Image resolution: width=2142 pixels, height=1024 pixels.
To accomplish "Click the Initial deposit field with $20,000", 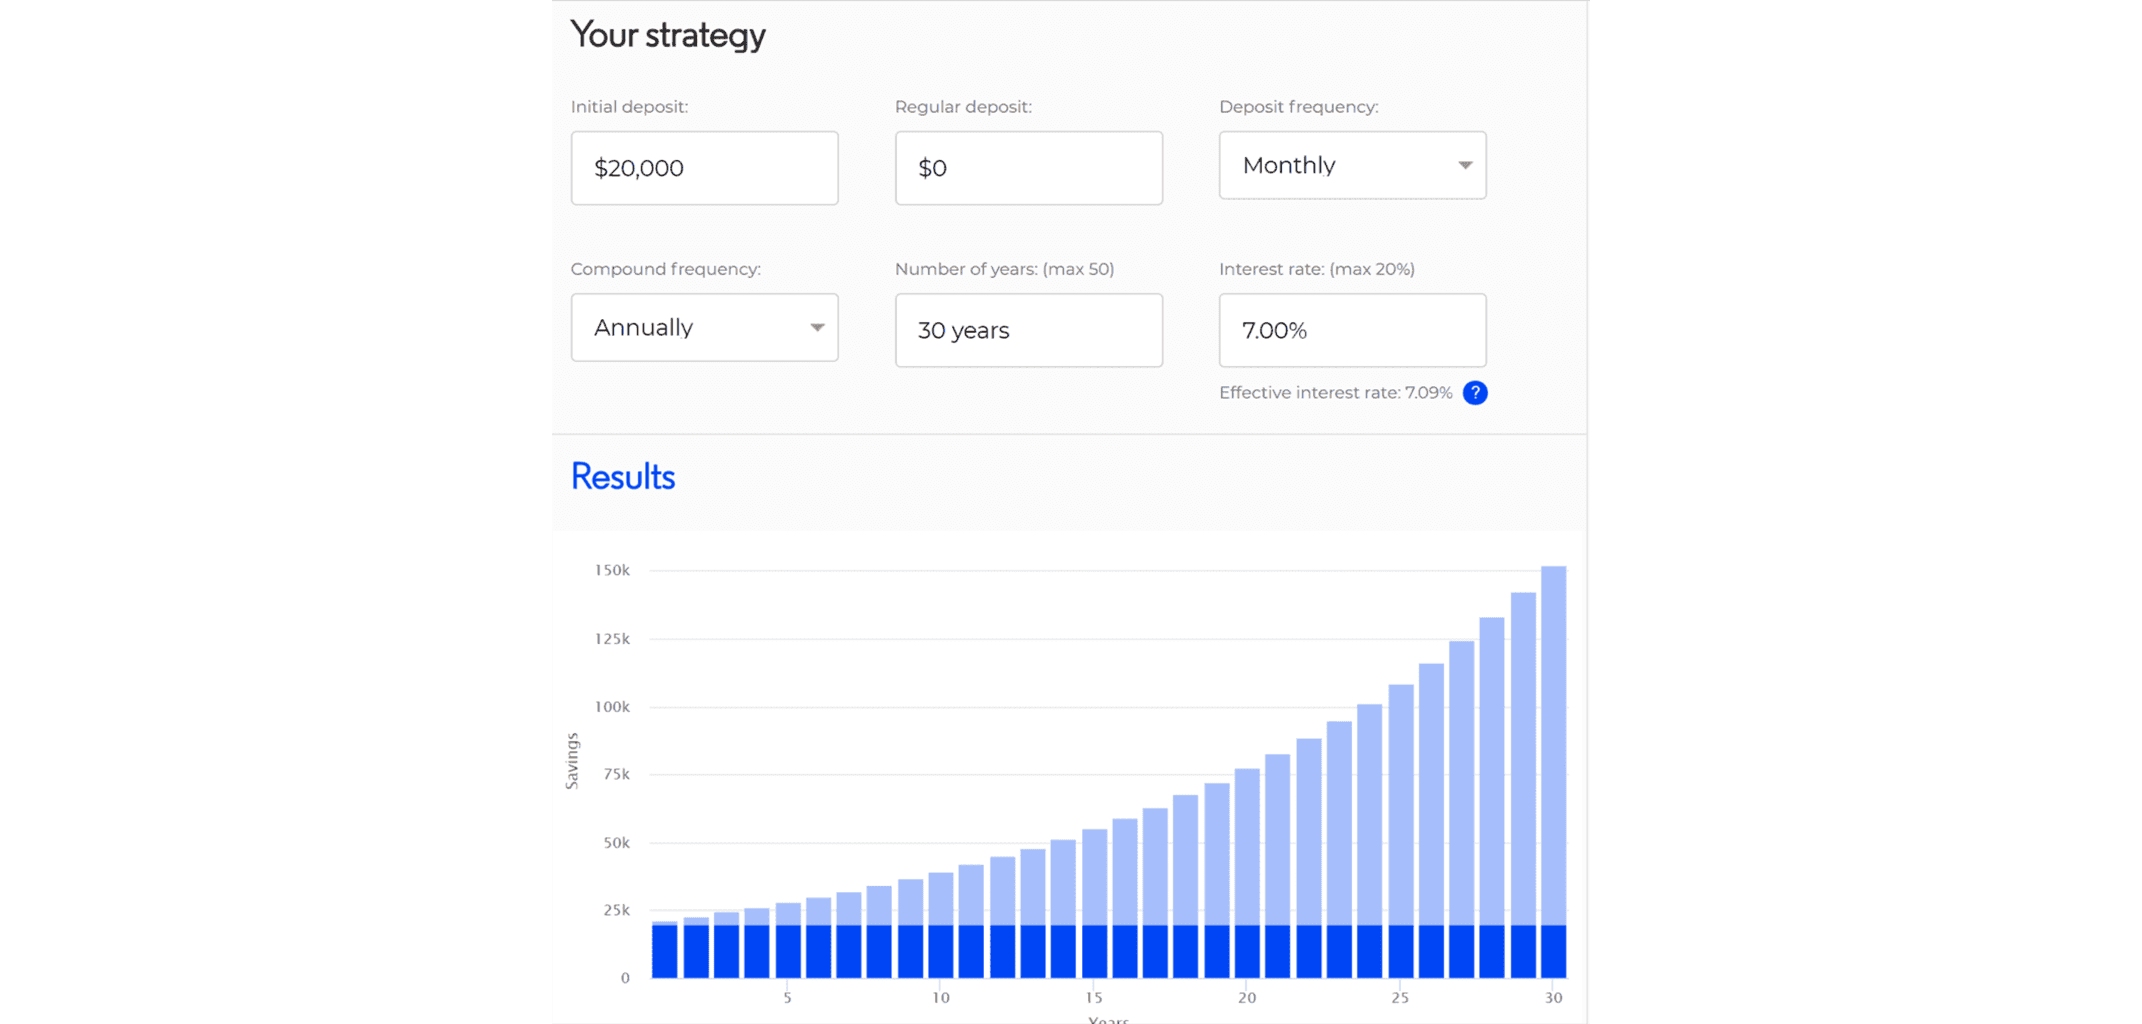I will (x=704, y=168).
